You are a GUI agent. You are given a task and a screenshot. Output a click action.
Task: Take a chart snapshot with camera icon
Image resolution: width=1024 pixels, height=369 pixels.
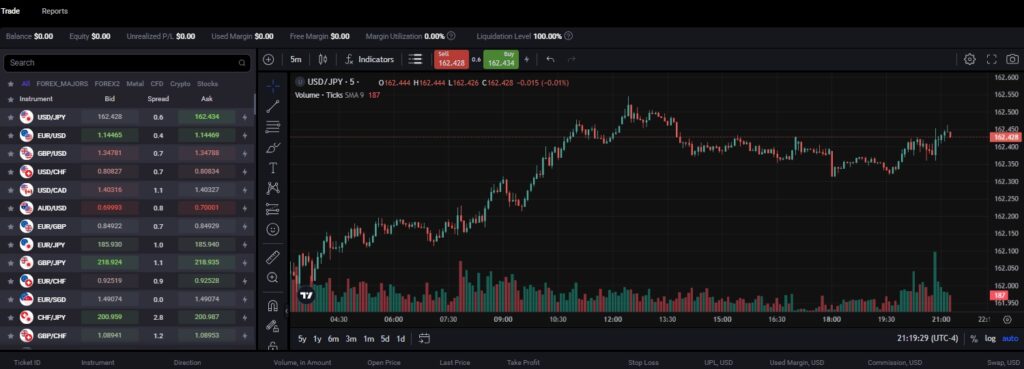[x=1012, y=59]
